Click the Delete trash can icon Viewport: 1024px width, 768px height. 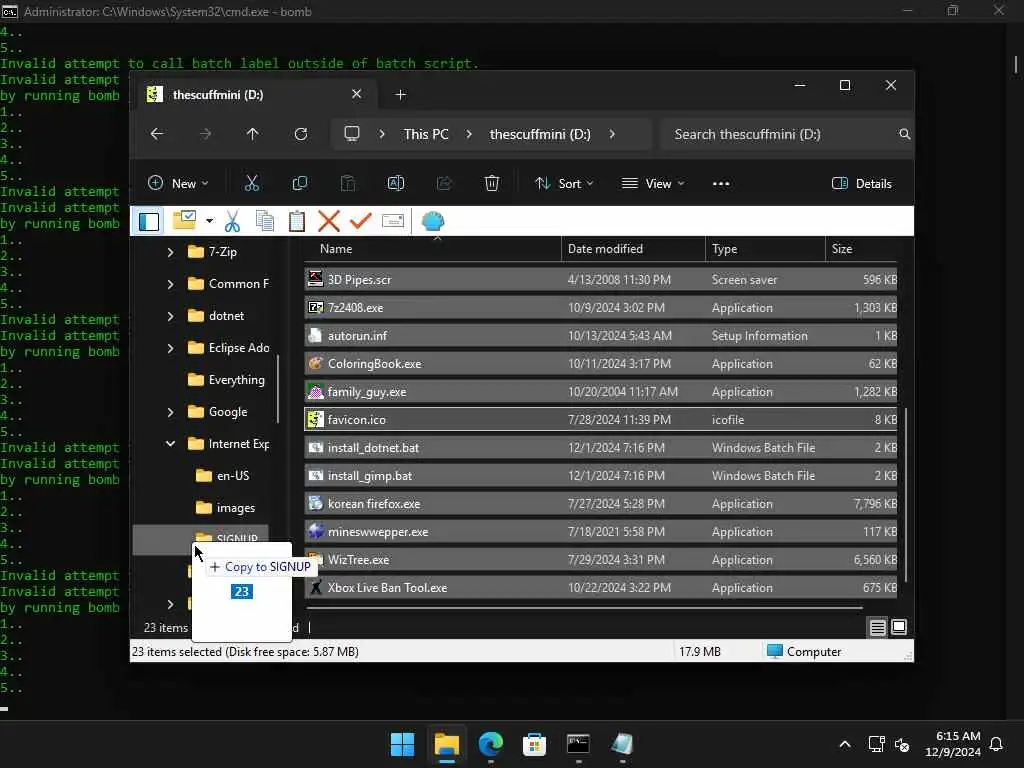pos(492,184)
